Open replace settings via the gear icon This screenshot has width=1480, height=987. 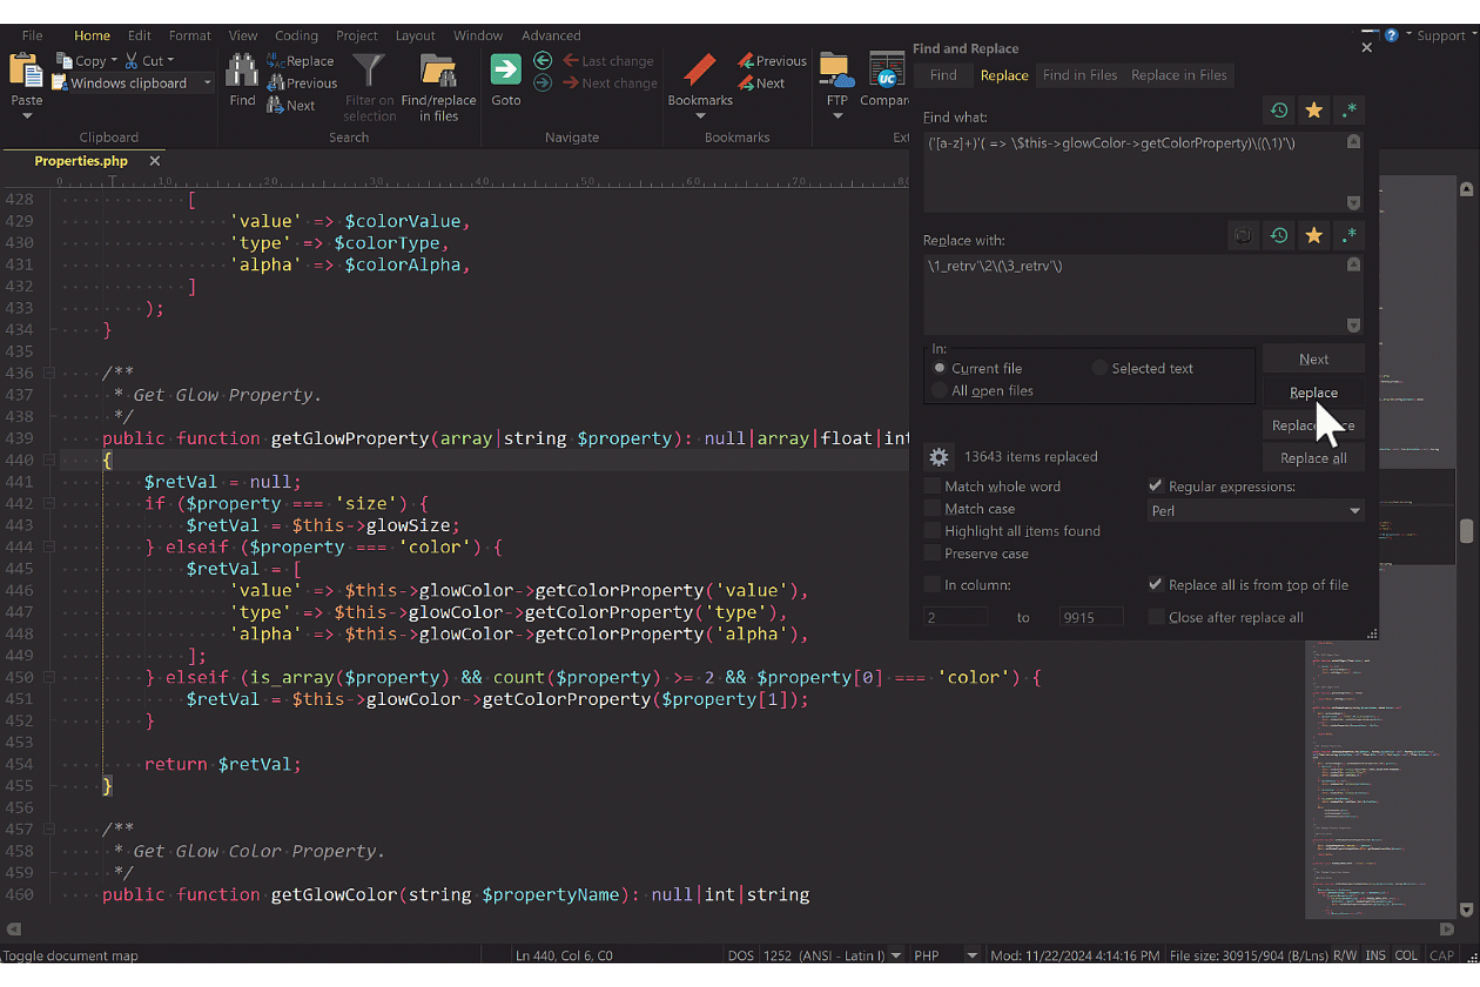[x=938, y=456]
